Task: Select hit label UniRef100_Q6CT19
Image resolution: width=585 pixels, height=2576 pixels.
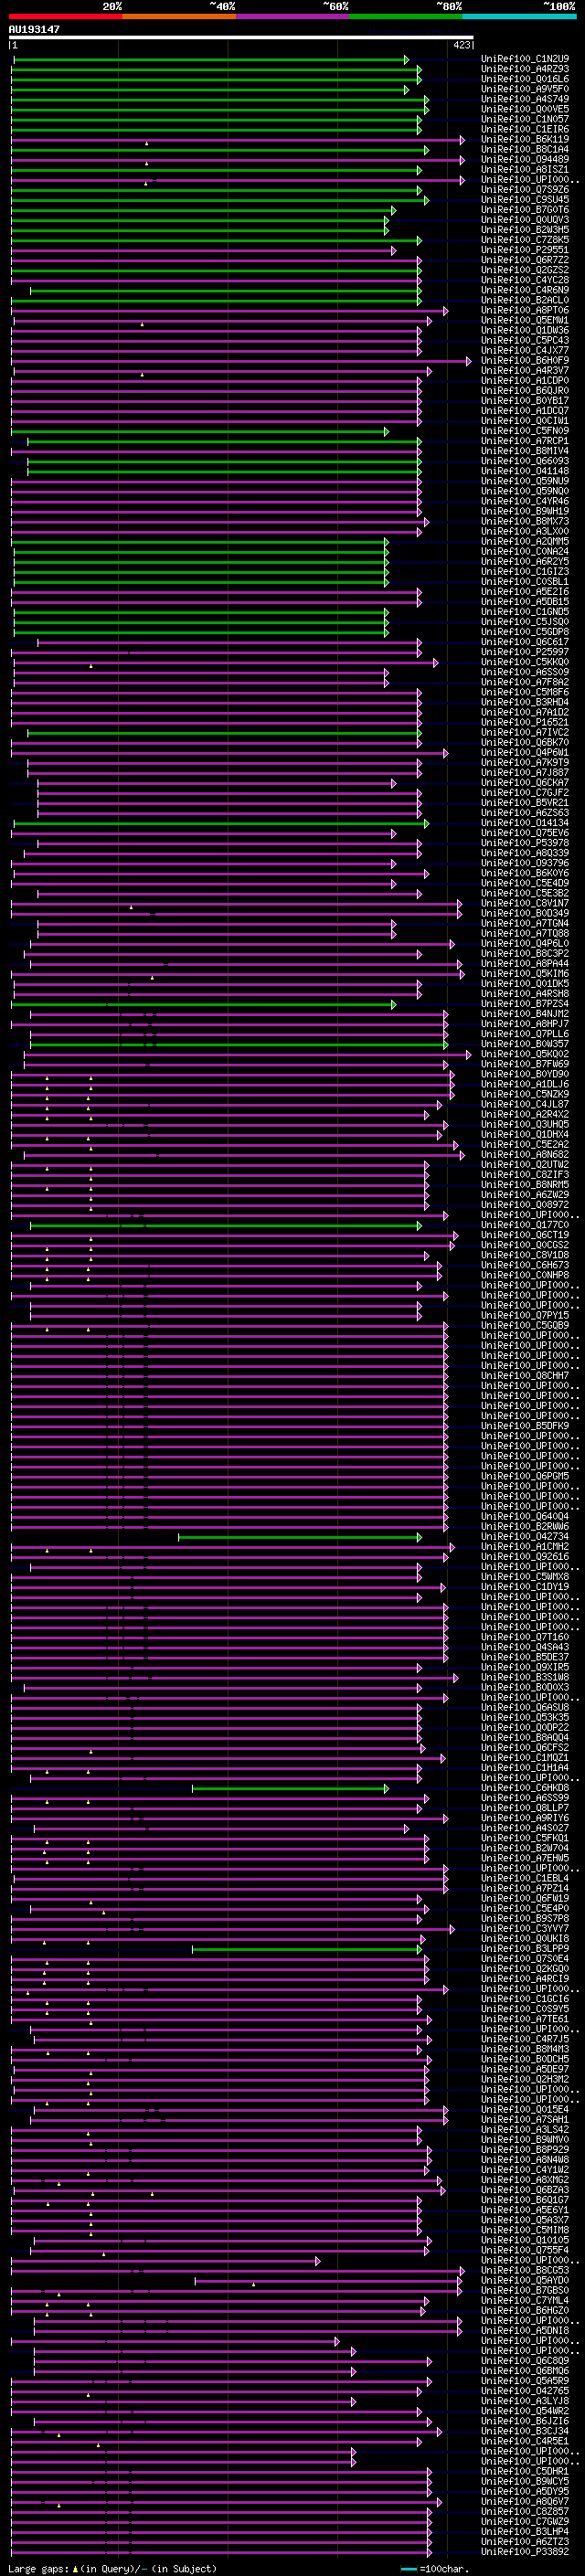Action: pos(525,1235)
